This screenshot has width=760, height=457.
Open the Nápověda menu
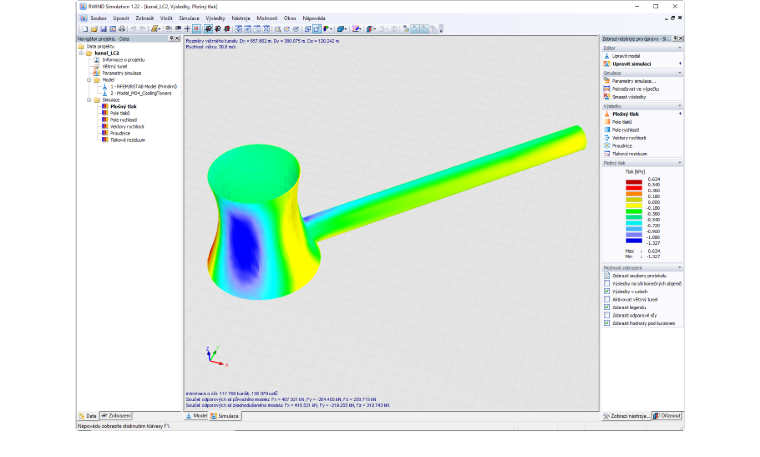pyautogui.click(x=314, y=18)
